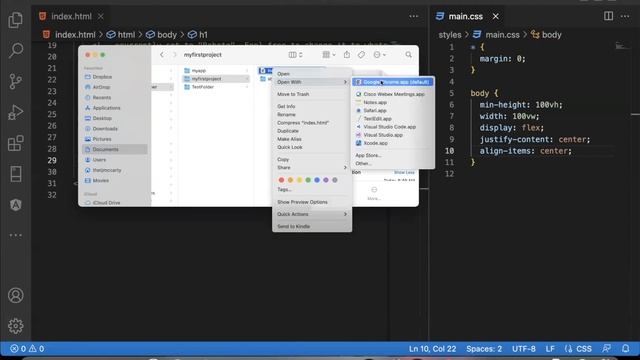Image resolution: width=640 pixels, height=360 pixels.
Task: Open Run and Debug view
Action: pos(16,112)
